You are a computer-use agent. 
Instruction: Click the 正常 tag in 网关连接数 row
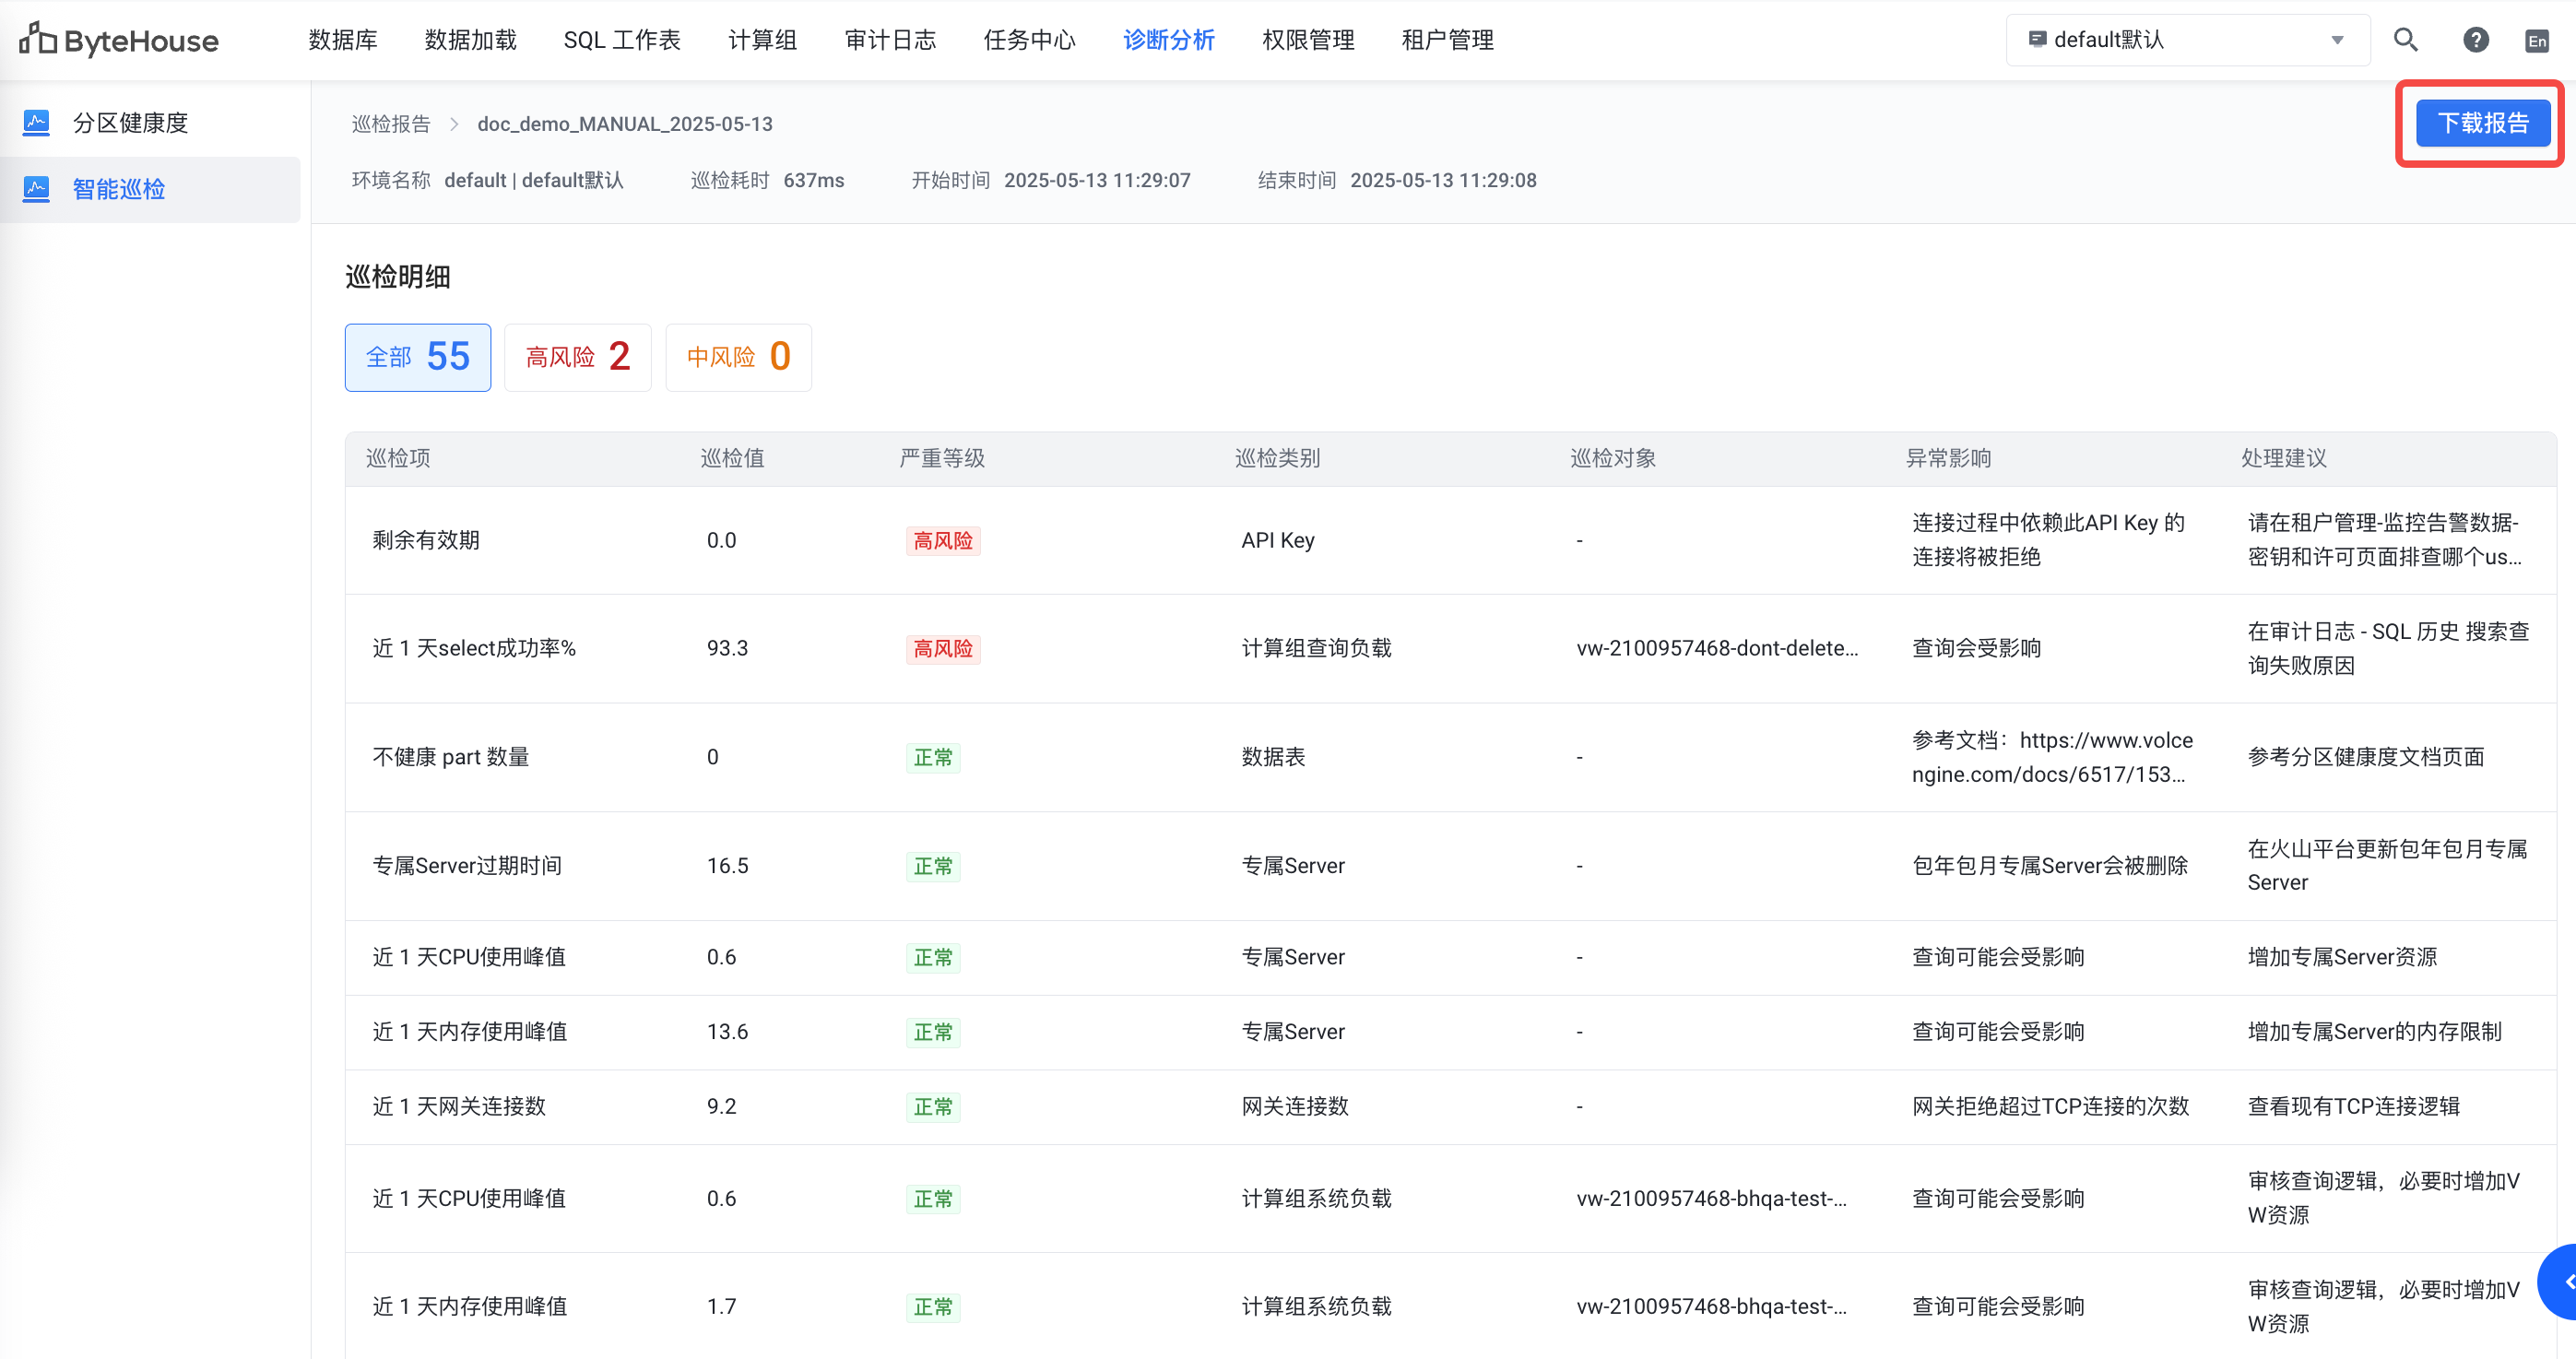(x=933, y=1107)
